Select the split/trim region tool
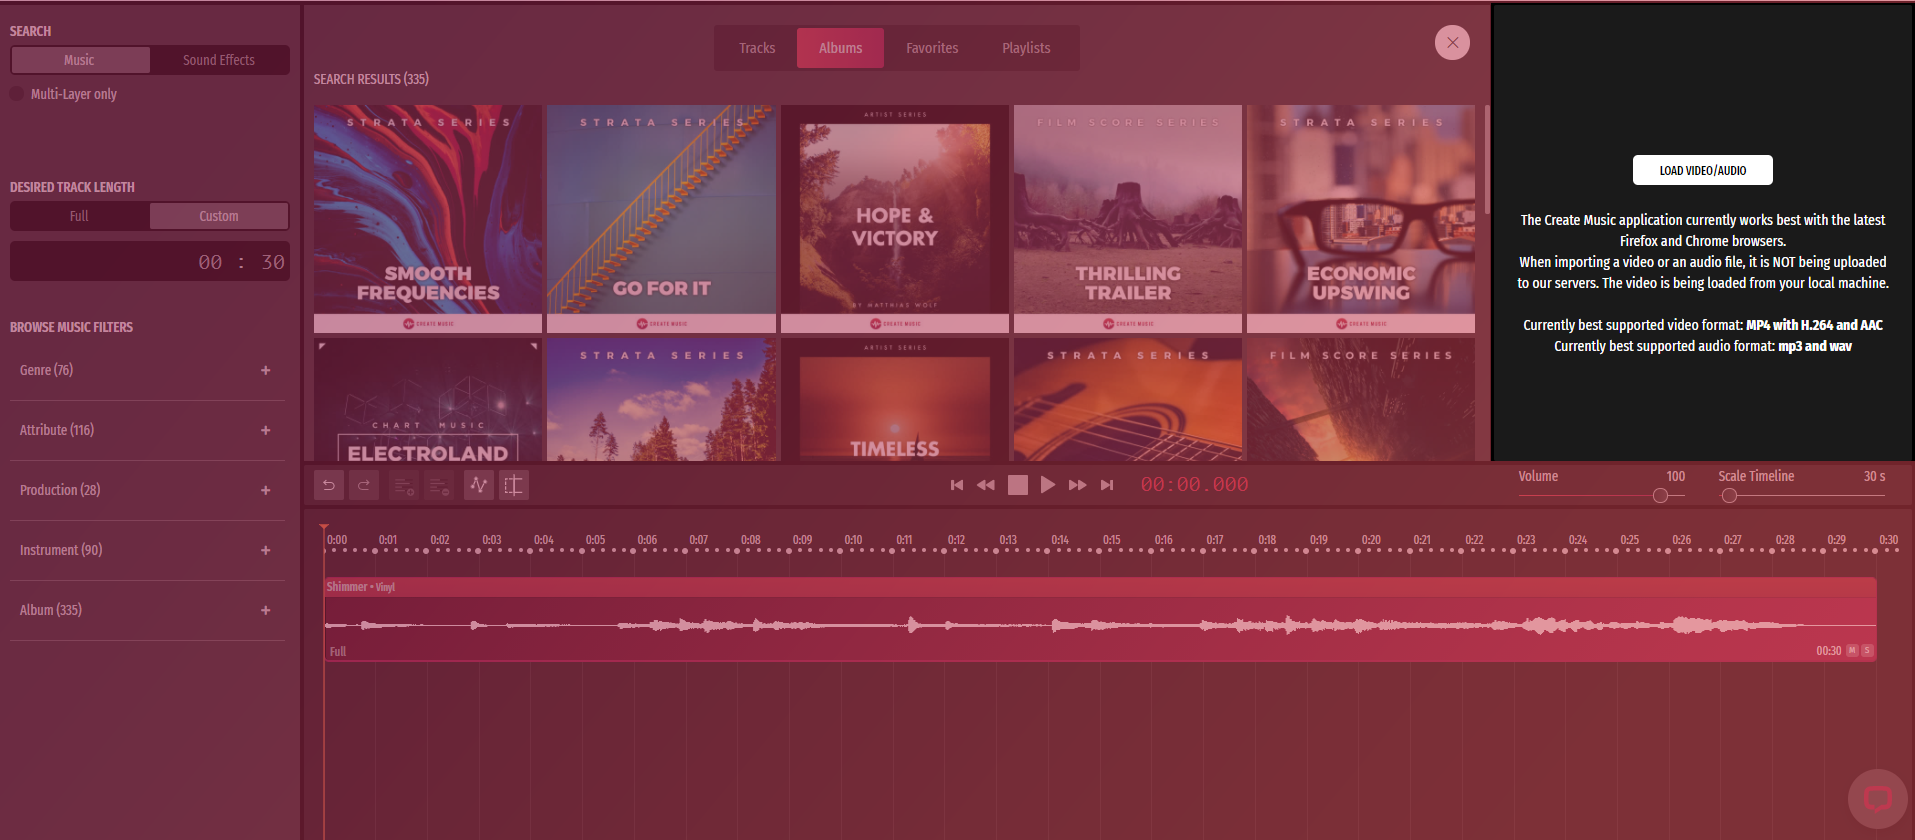 pos(514,485)
